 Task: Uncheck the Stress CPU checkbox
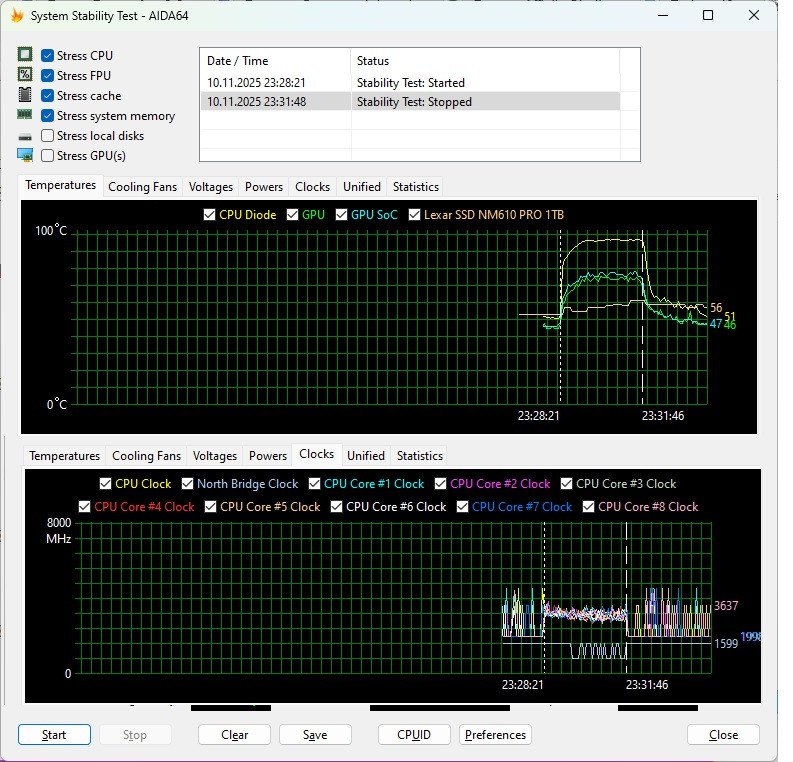(48, 56)
